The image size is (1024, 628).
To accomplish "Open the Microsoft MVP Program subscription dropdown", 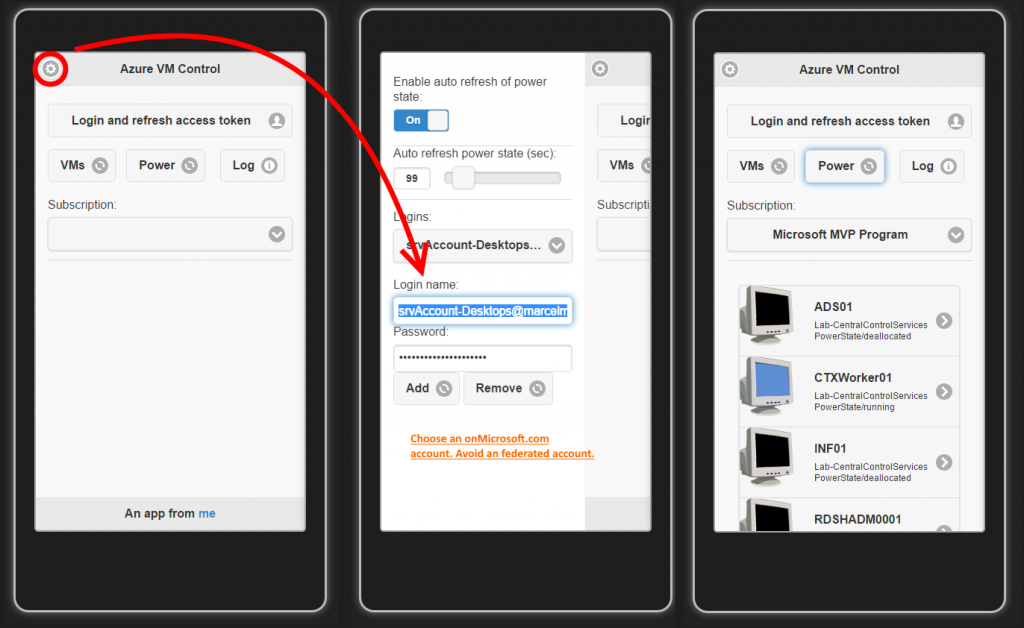I will 848,235.
